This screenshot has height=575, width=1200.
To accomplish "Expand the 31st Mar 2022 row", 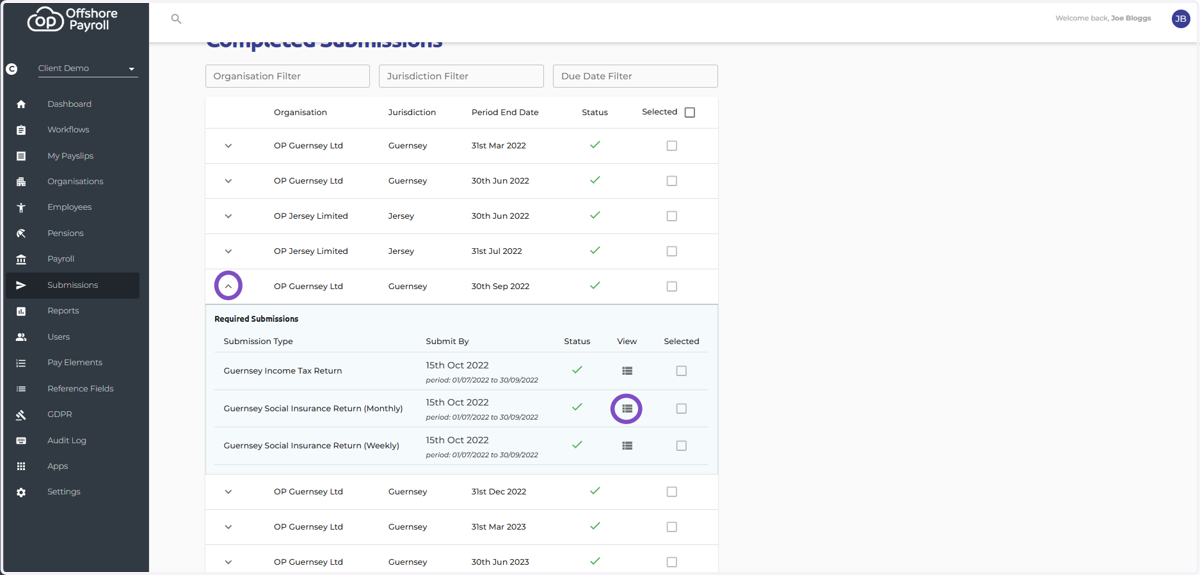I will (x=228, y=146).
